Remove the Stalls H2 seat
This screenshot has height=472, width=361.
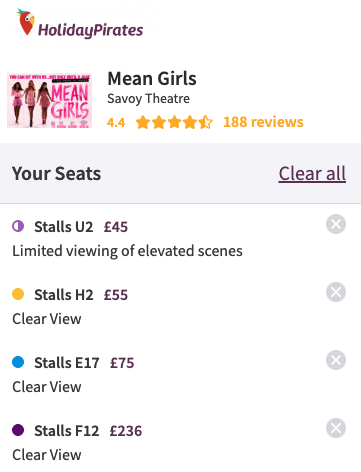point(336,292)
